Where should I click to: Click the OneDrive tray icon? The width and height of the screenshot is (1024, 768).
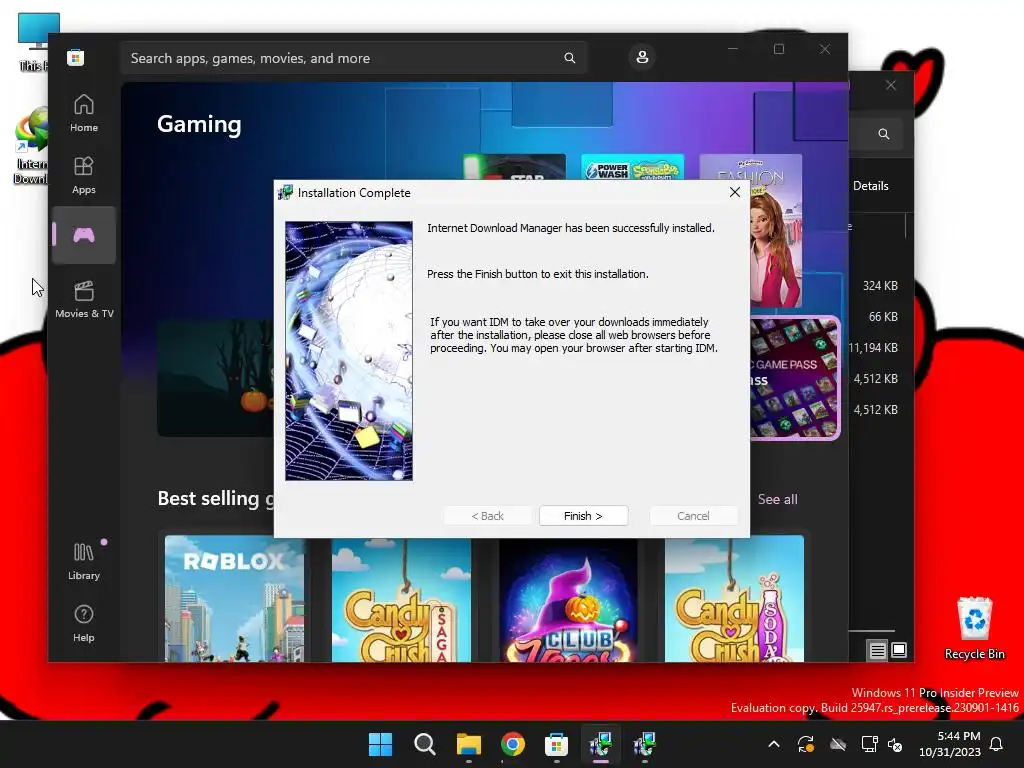click(838, 744)
